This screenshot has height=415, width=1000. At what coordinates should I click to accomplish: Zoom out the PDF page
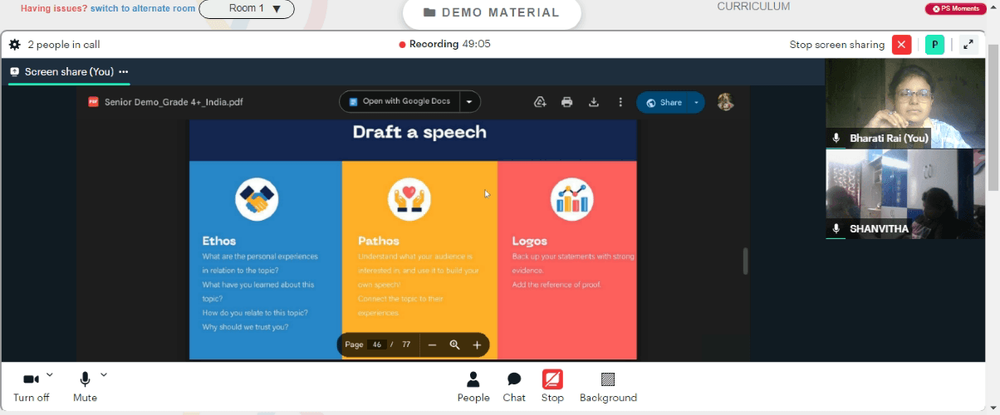click(x=432, y=345)
